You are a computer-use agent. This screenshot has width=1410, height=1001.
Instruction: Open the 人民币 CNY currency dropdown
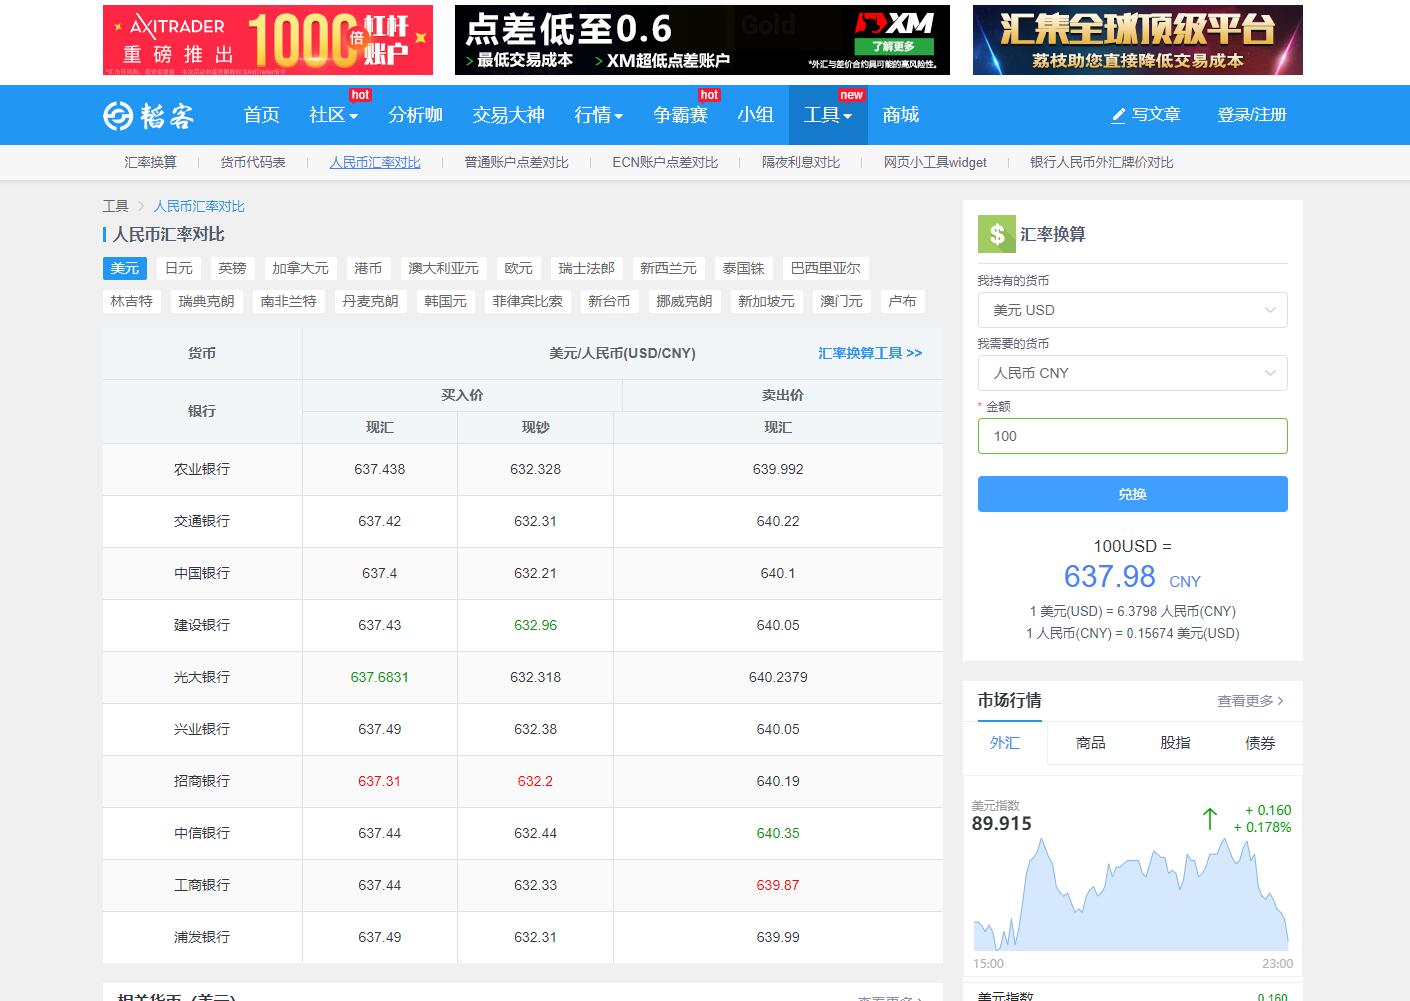(1132, 373)
